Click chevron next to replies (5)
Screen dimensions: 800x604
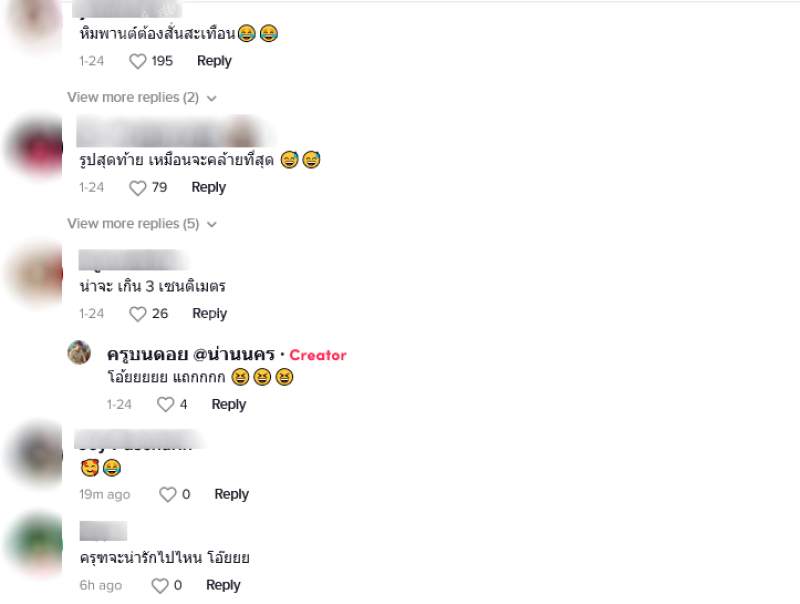pos(212,224)
